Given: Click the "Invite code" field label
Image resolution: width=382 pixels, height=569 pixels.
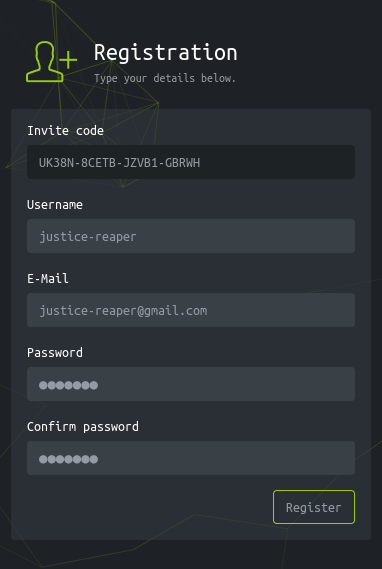Looking at the screenshot, I should tap(65, 131).
